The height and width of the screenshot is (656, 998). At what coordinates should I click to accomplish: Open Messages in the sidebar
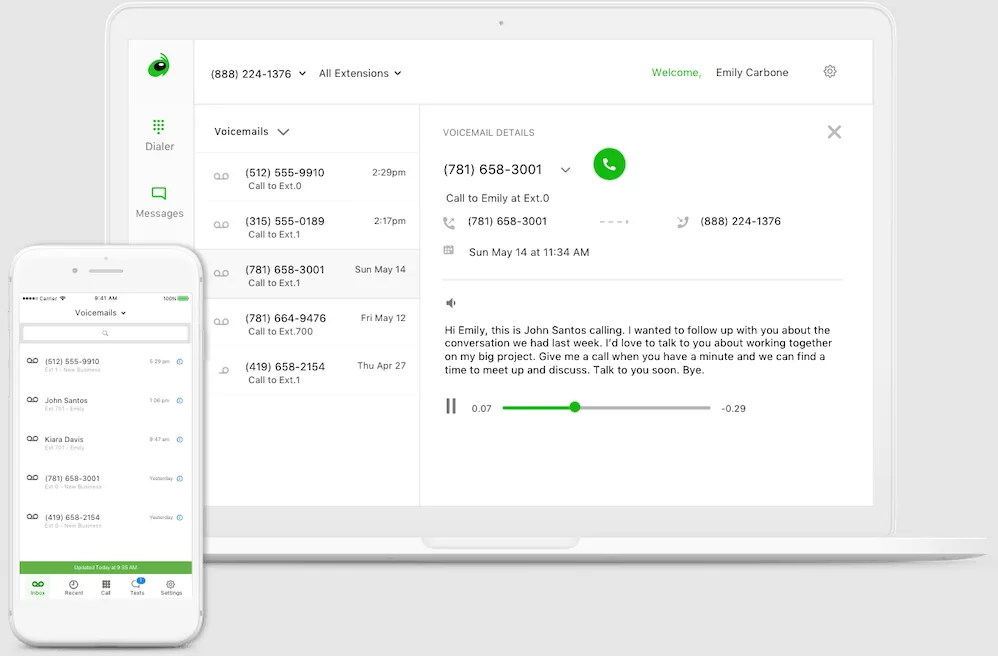[x=159, y=201]
